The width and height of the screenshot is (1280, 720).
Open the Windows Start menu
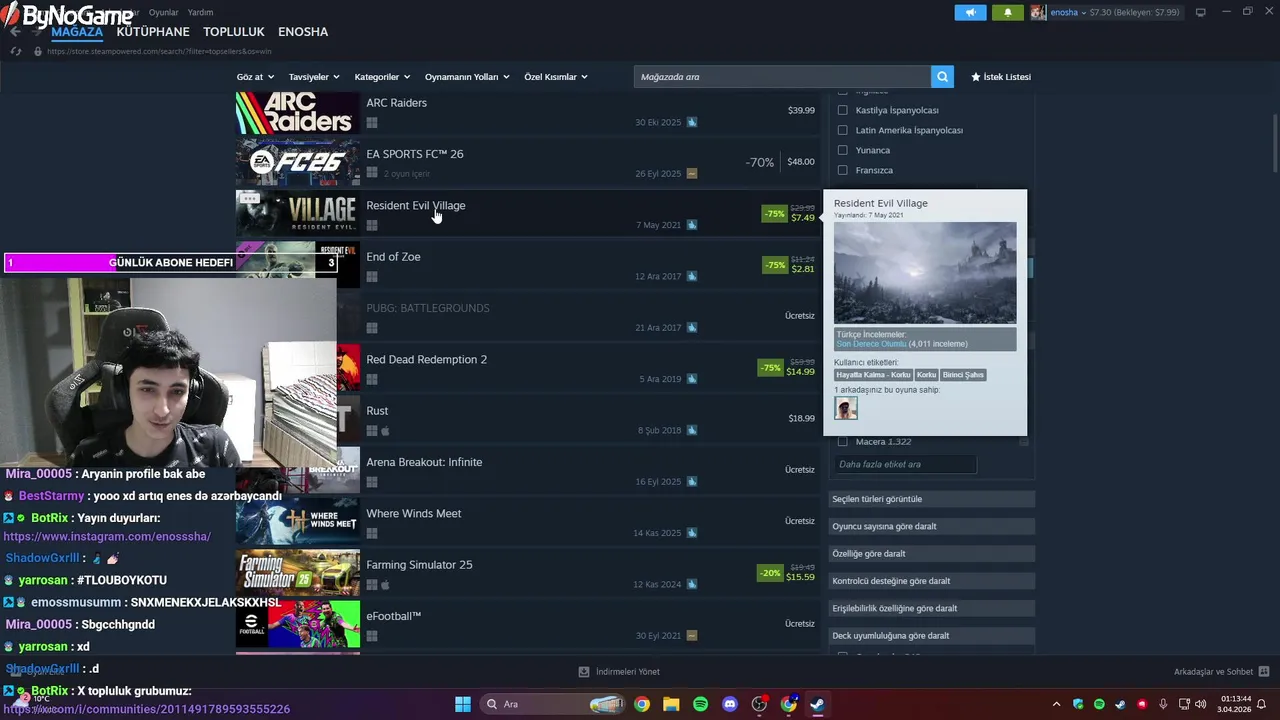[x=463, y=704]
